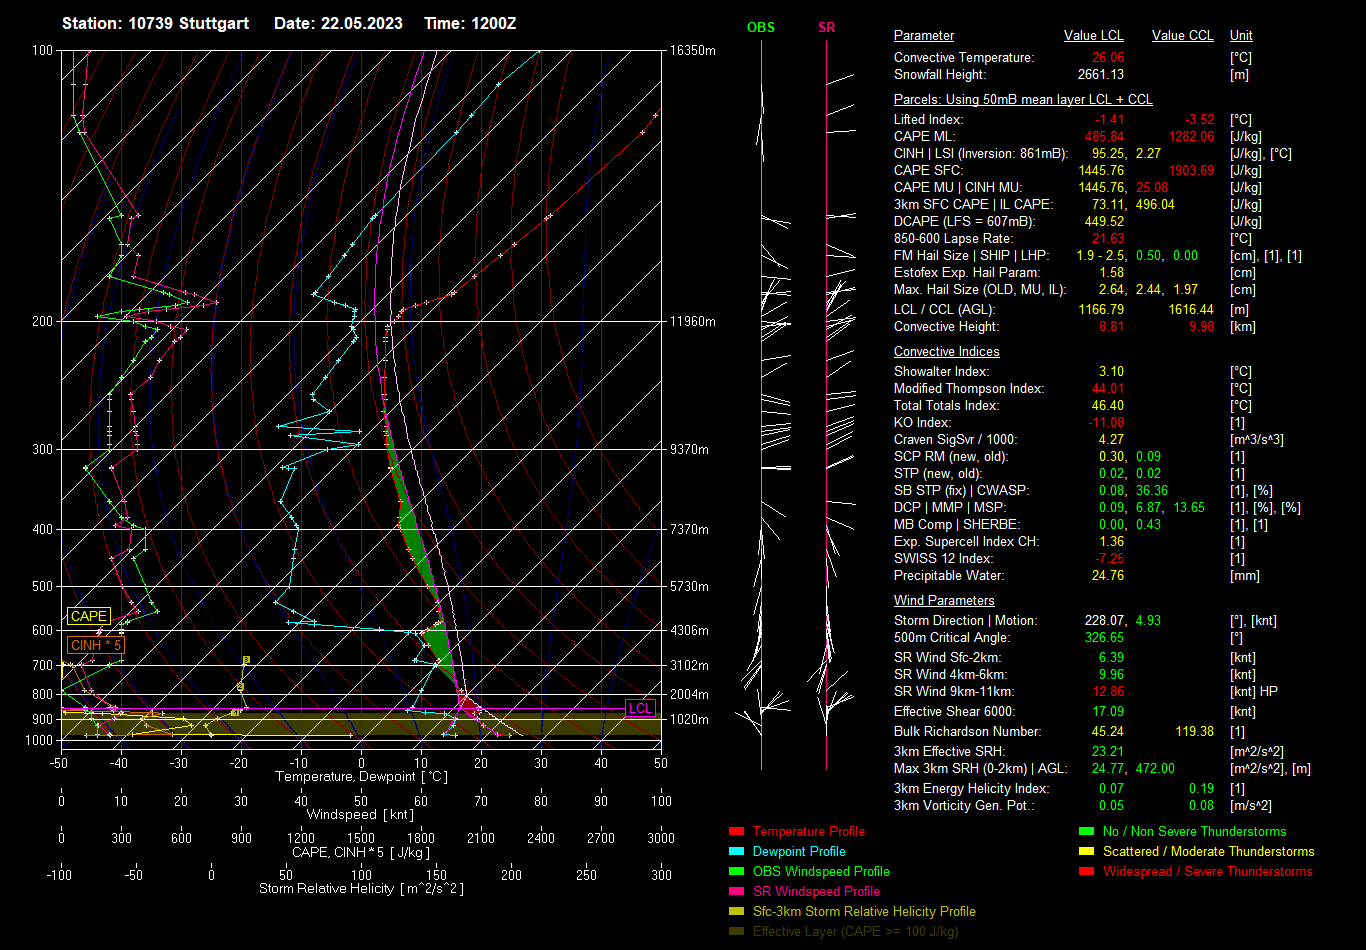
Task: Click the No / Non Severe Thunderstorms swatch
Action: coord(1087,832)
